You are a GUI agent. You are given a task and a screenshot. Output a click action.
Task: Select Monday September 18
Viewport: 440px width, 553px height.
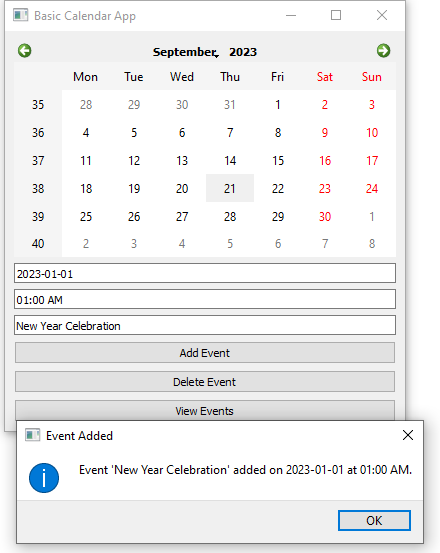pos(86,188)
